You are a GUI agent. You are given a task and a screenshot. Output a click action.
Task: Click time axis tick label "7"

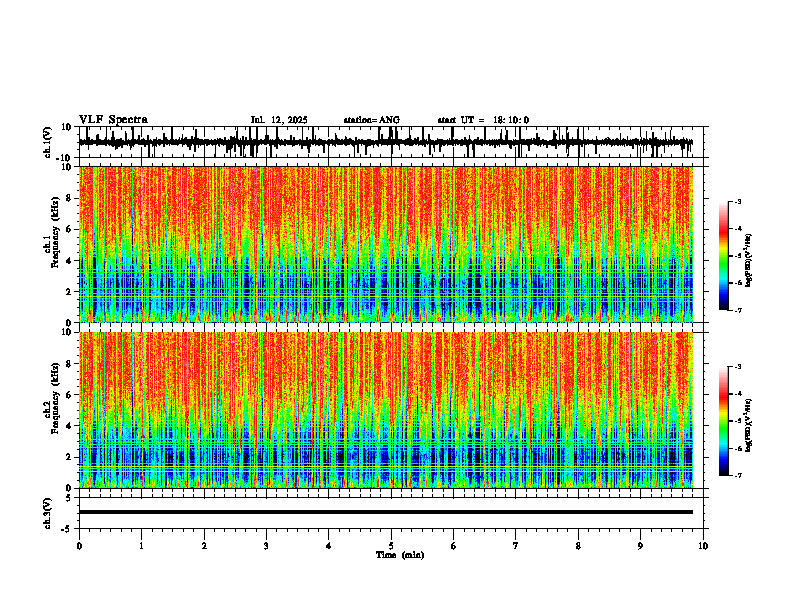516,546
